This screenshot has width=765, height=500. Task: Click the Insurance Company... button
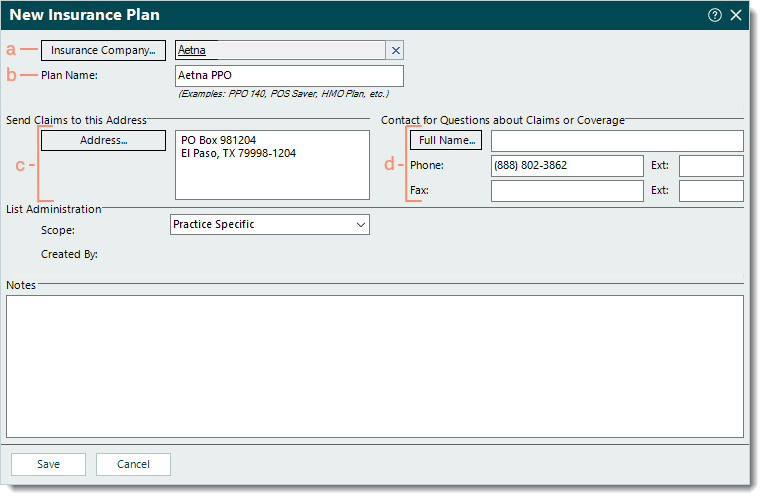click(x=103, y=50)
